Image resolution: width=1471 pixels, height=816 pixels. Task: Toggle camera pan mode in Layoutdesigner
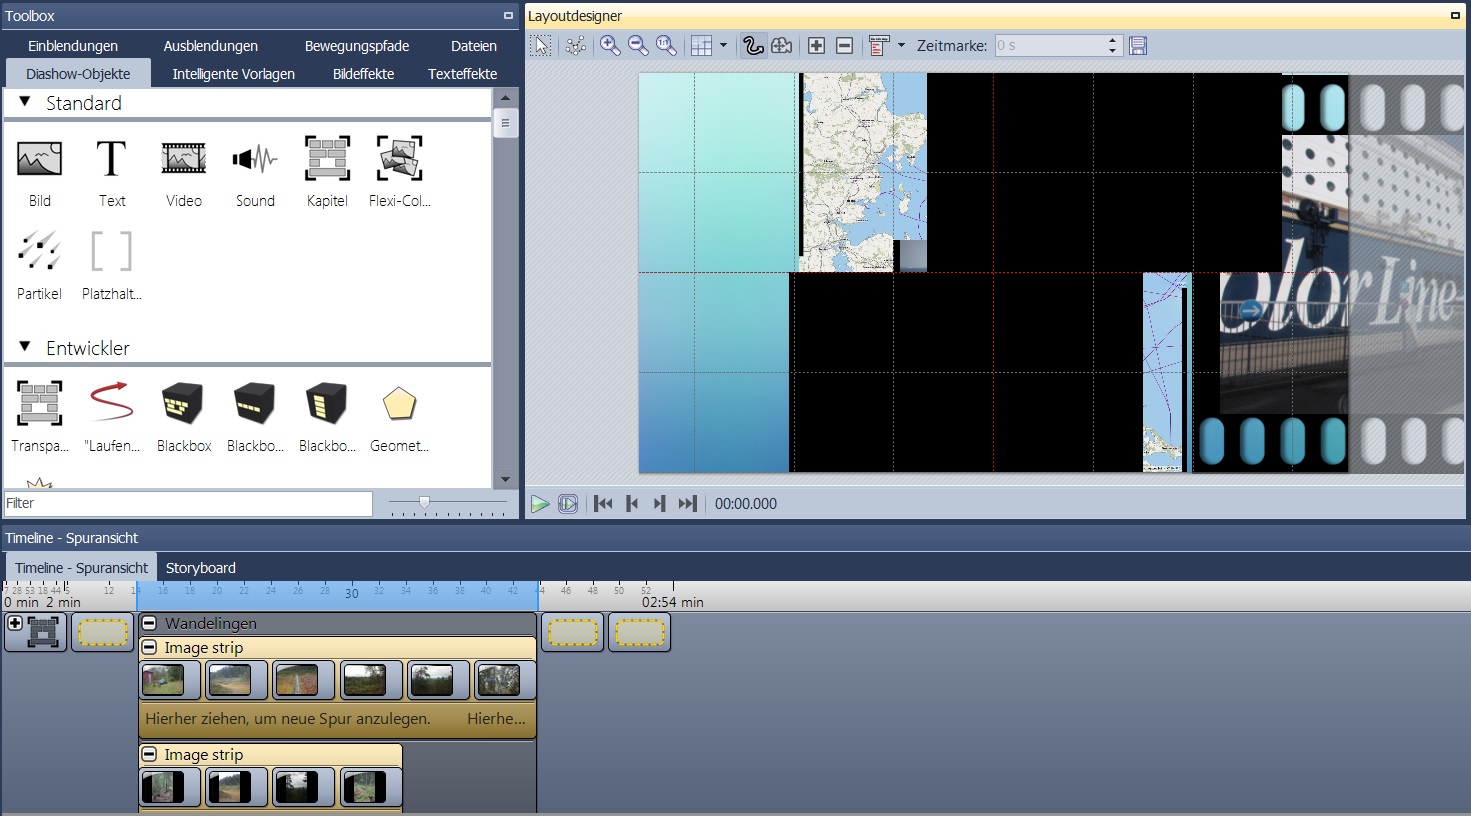tap(782, 46)
